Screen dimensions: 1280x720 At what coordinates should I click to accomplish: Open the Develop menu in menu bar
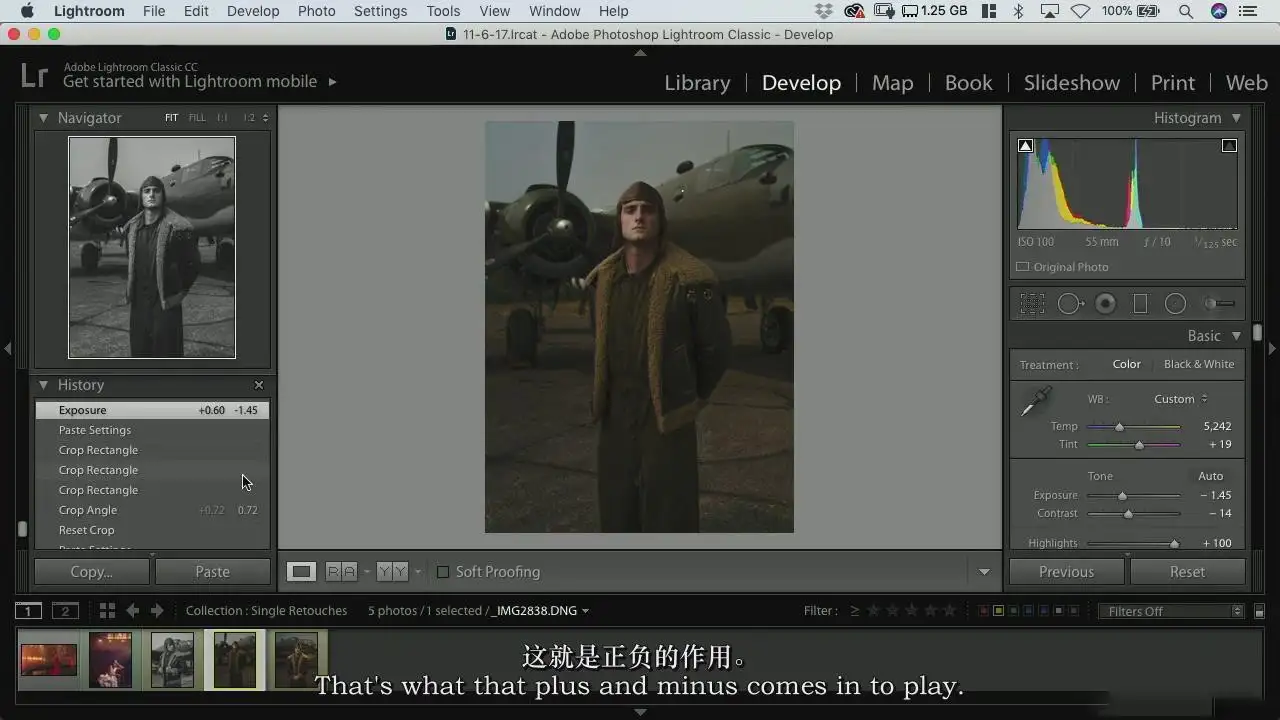point(253,11)
